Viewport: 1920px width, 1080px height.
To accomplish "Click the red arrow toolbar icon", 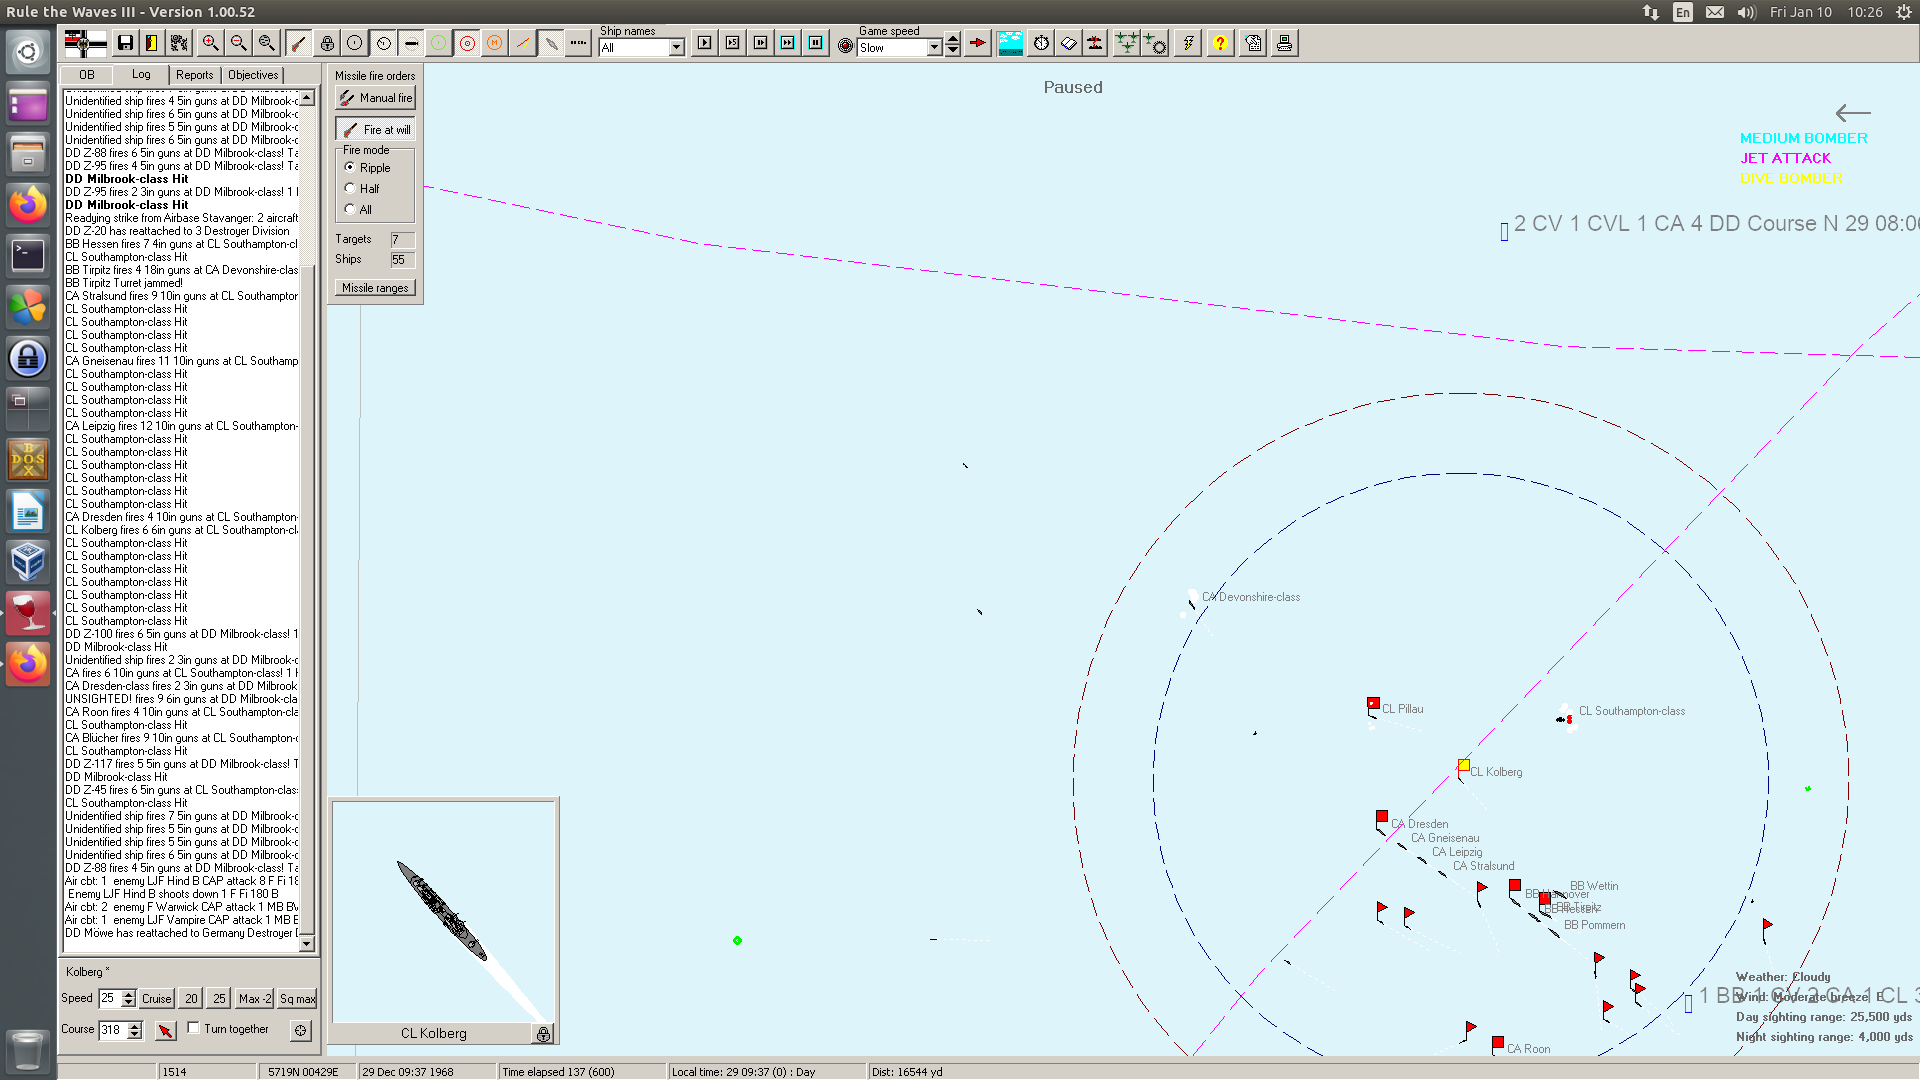I will coord(978,43).
